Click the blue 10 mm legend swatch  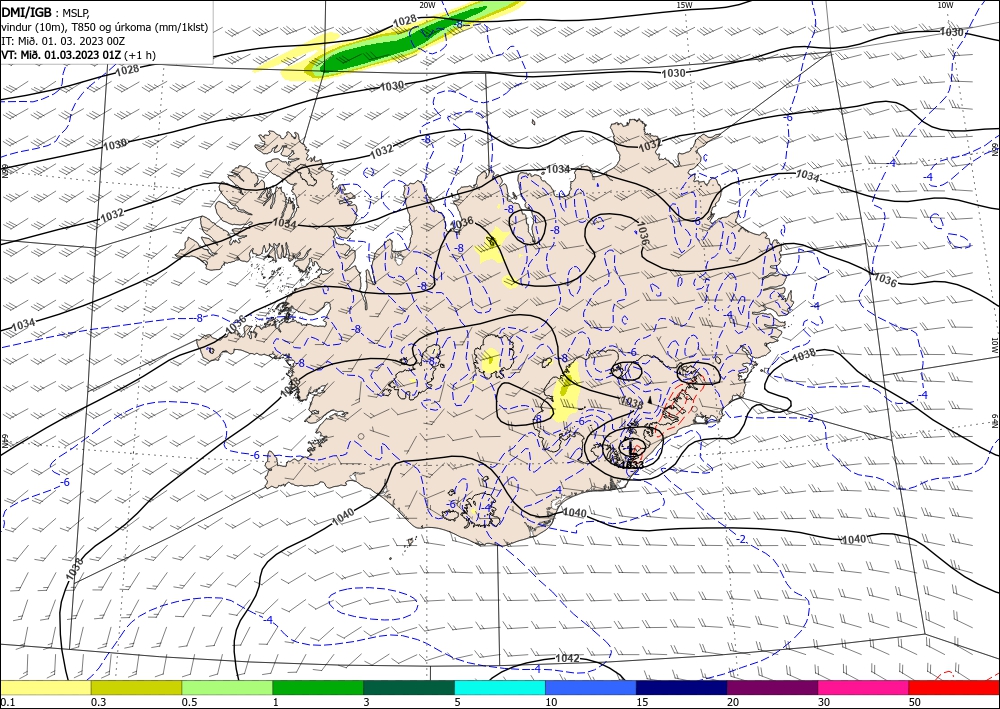591,688
